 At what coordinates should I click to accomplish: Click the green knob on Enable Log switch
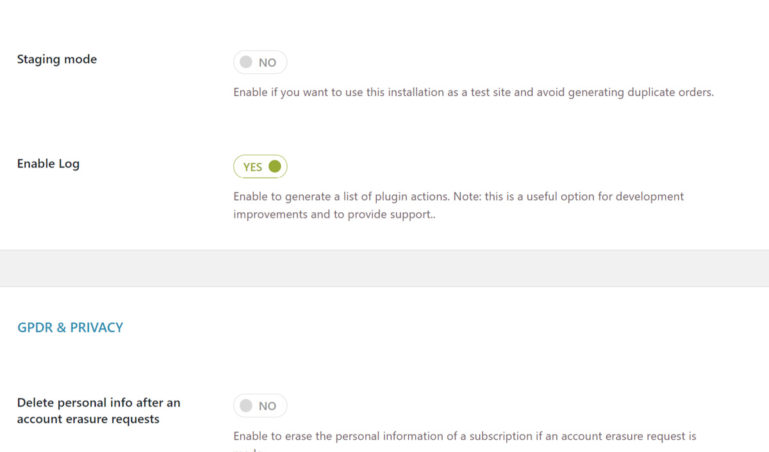pyautogui.click(x=275, y=167)
